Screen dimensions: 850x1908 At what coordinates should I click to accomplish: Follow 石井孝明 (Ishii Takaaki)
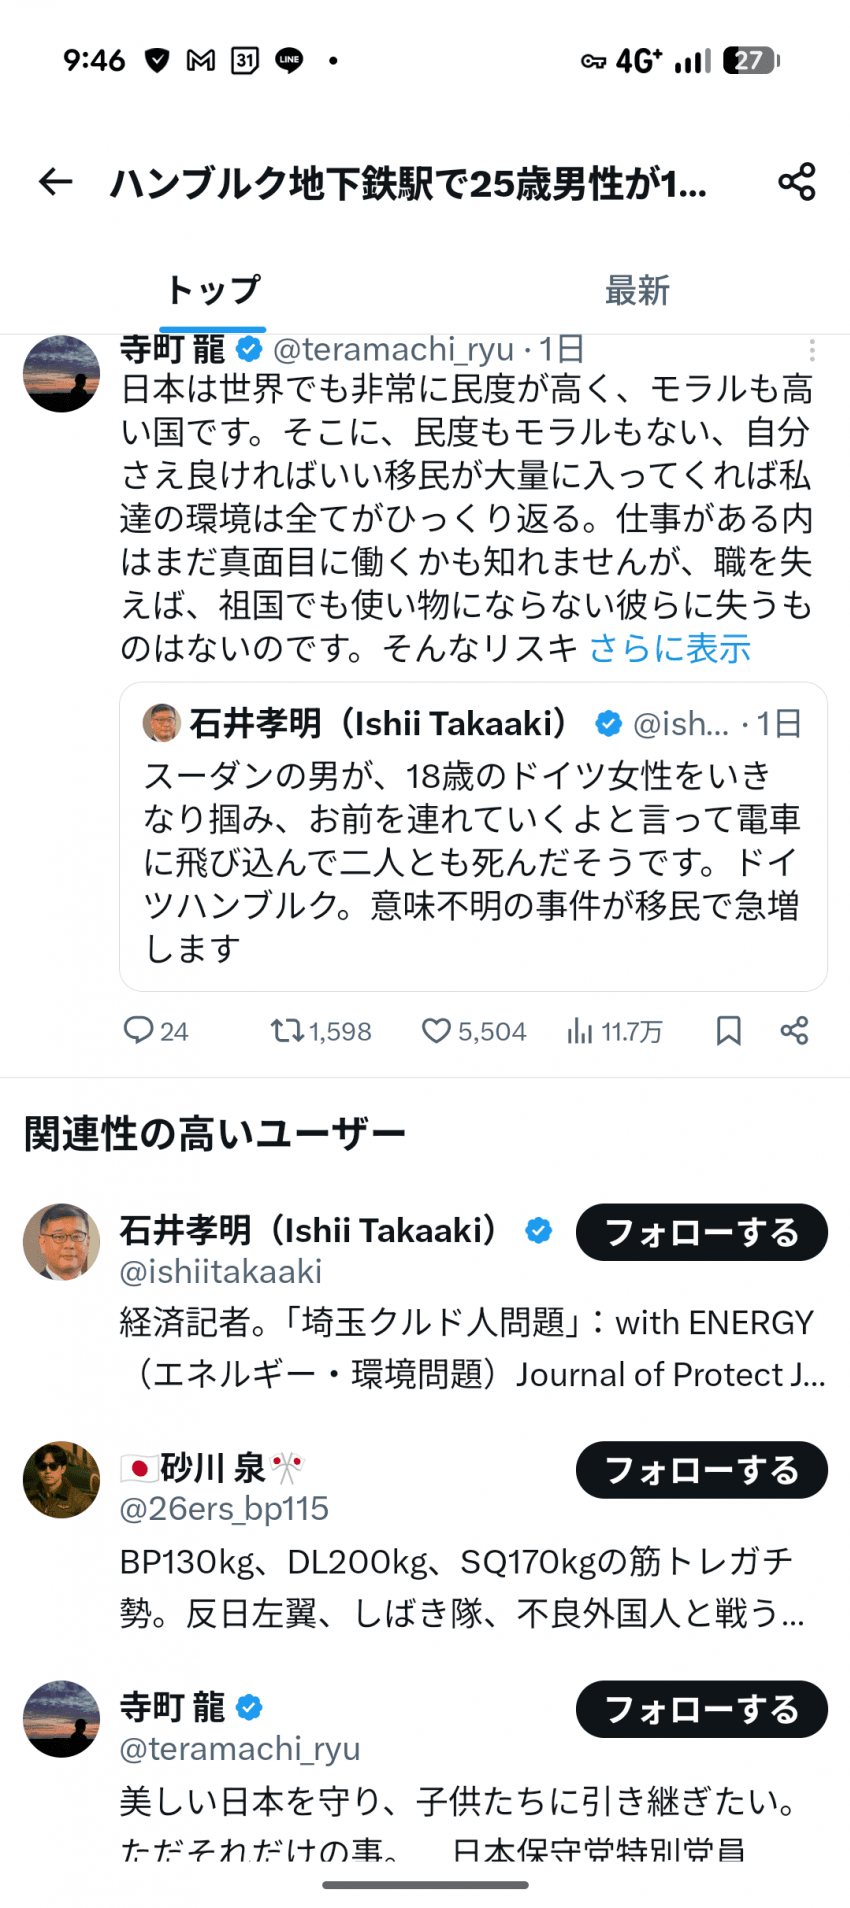click(701, 1233)
